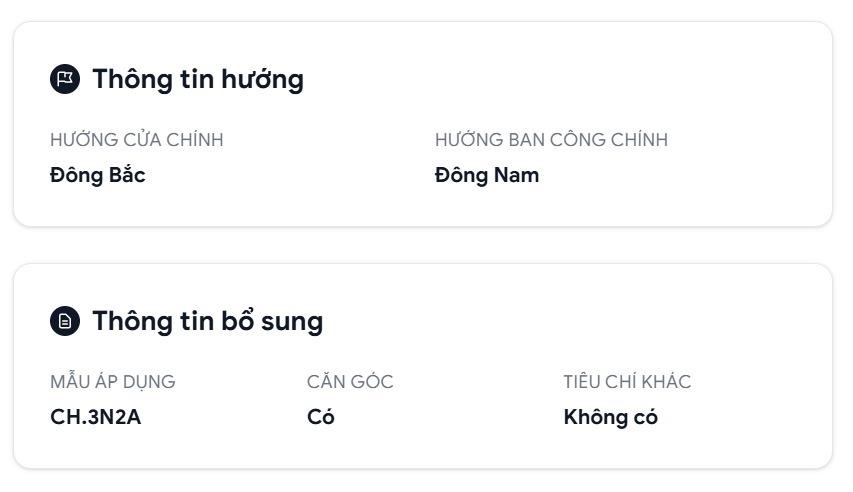This screenshot has width=853, height=492.
Task: Click the "TIÊU CHÍ KHÁC" label
Action: [x=627, y=382]
